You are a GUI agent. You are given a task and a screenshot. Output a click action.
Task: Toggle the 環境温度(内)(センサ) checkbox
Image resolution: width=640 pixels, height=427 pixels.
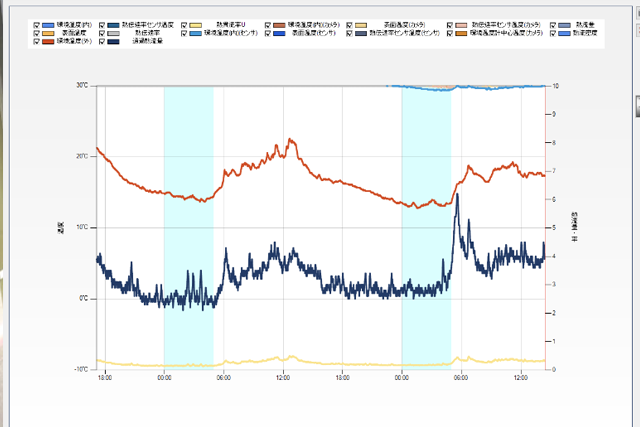[184, 33]
